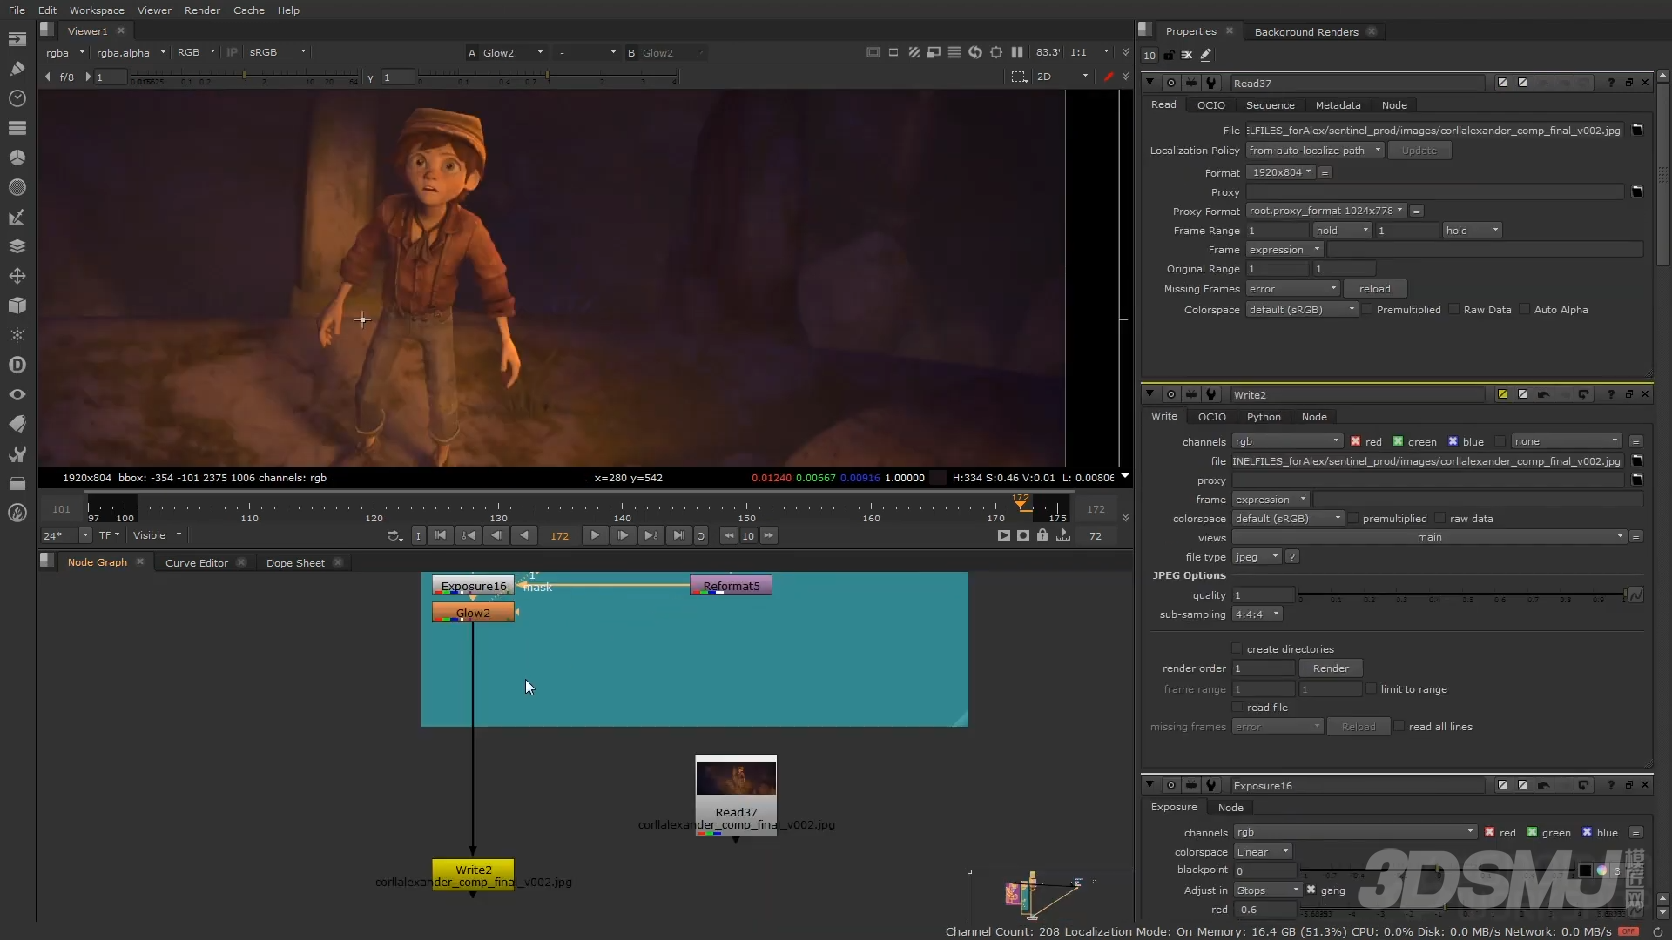Image resolution: width=1672 pixels, height=940 pixels.
Task: Step forward one frame
Action: (x=623, y=536)
